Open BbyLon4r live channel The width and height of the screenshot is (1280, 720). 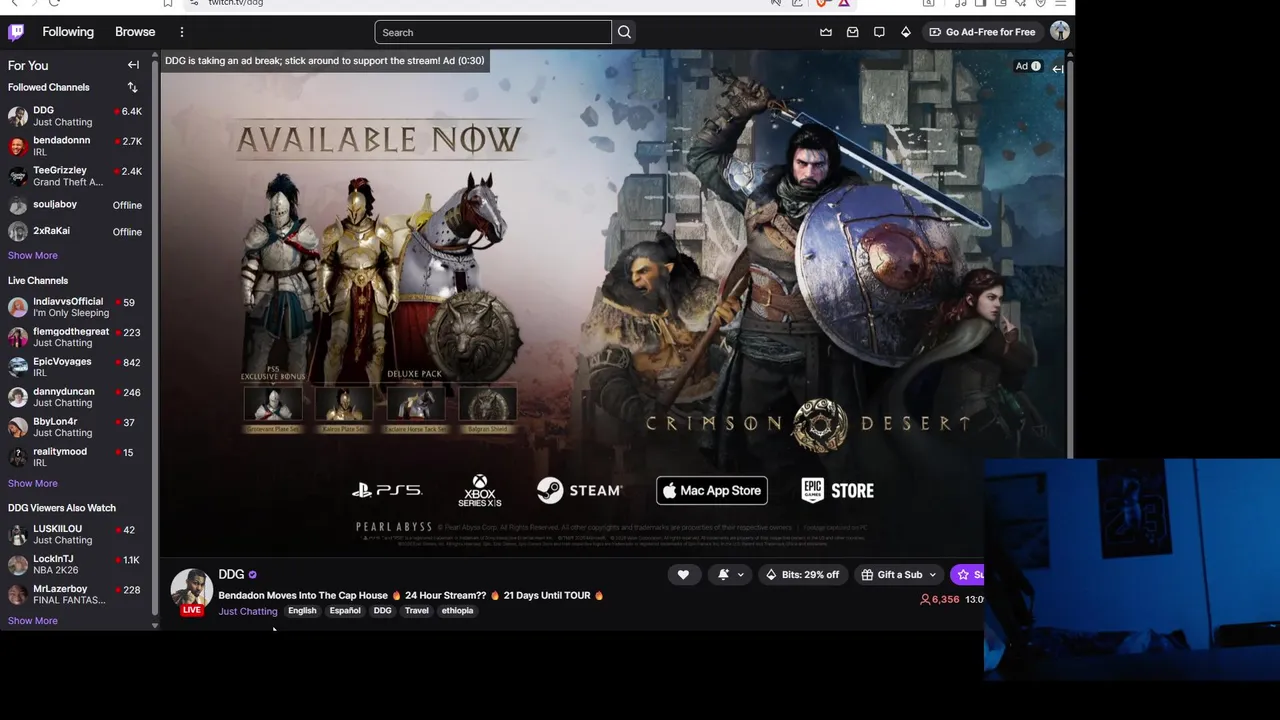tap(76, 427)
